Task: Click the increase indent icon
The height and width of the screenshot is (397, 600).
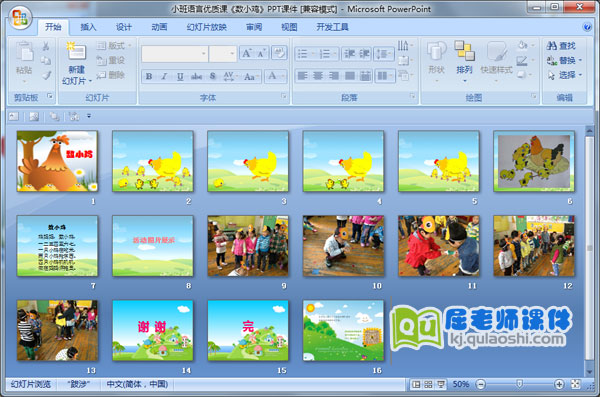Action: pos(364,54)
